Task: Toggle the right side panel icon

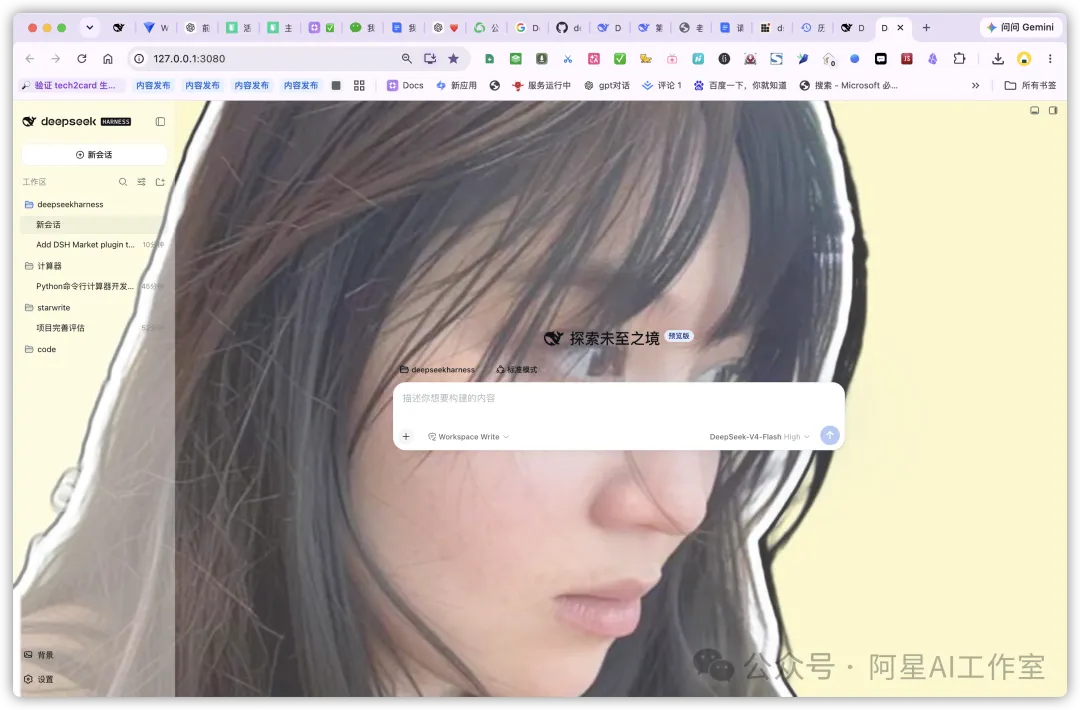Action: click(1053, 110)
